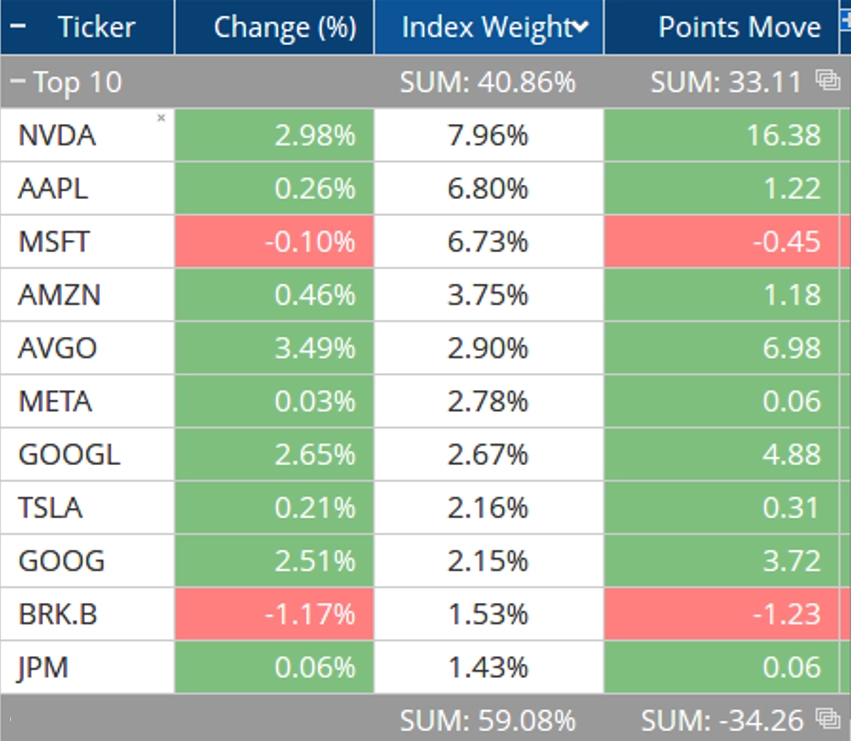Sort by the Ticker column header
Image resolution: width=851 pixels, height=741 pixels.
coord(96,27)
